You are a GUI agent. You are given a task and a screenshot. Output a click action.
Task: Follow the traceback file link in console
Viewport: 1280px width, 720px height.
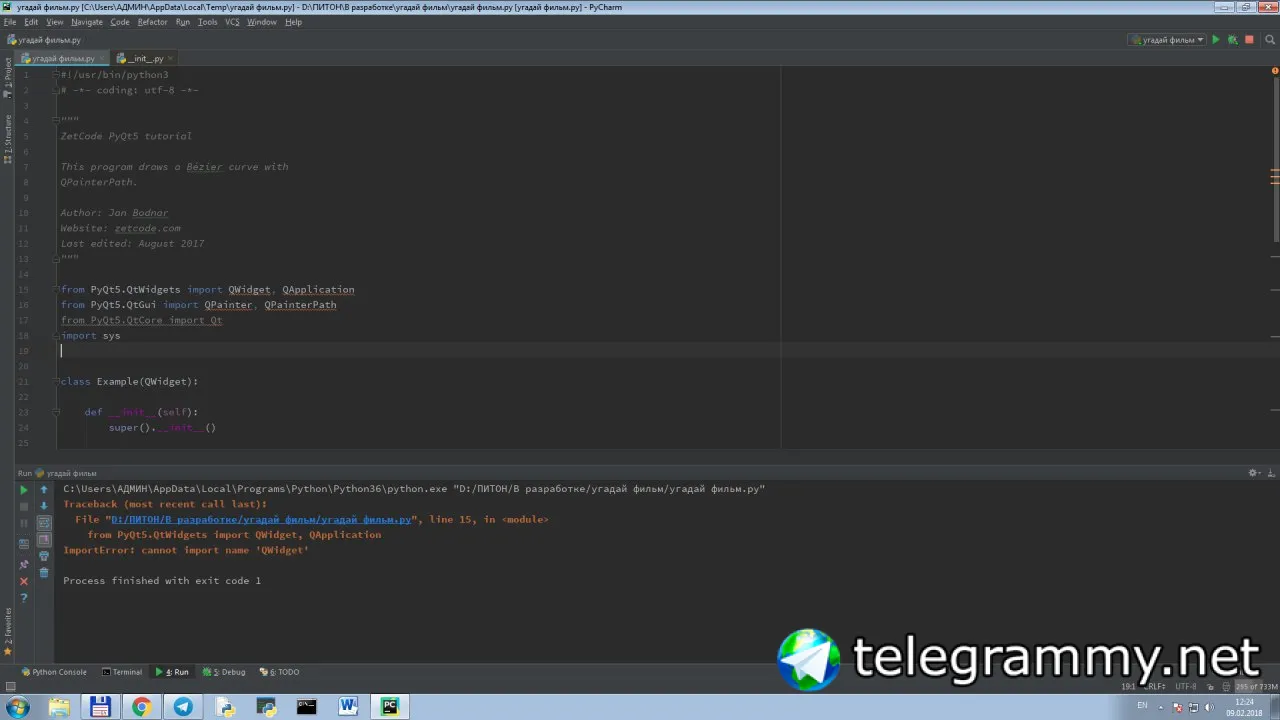point(261,520)
